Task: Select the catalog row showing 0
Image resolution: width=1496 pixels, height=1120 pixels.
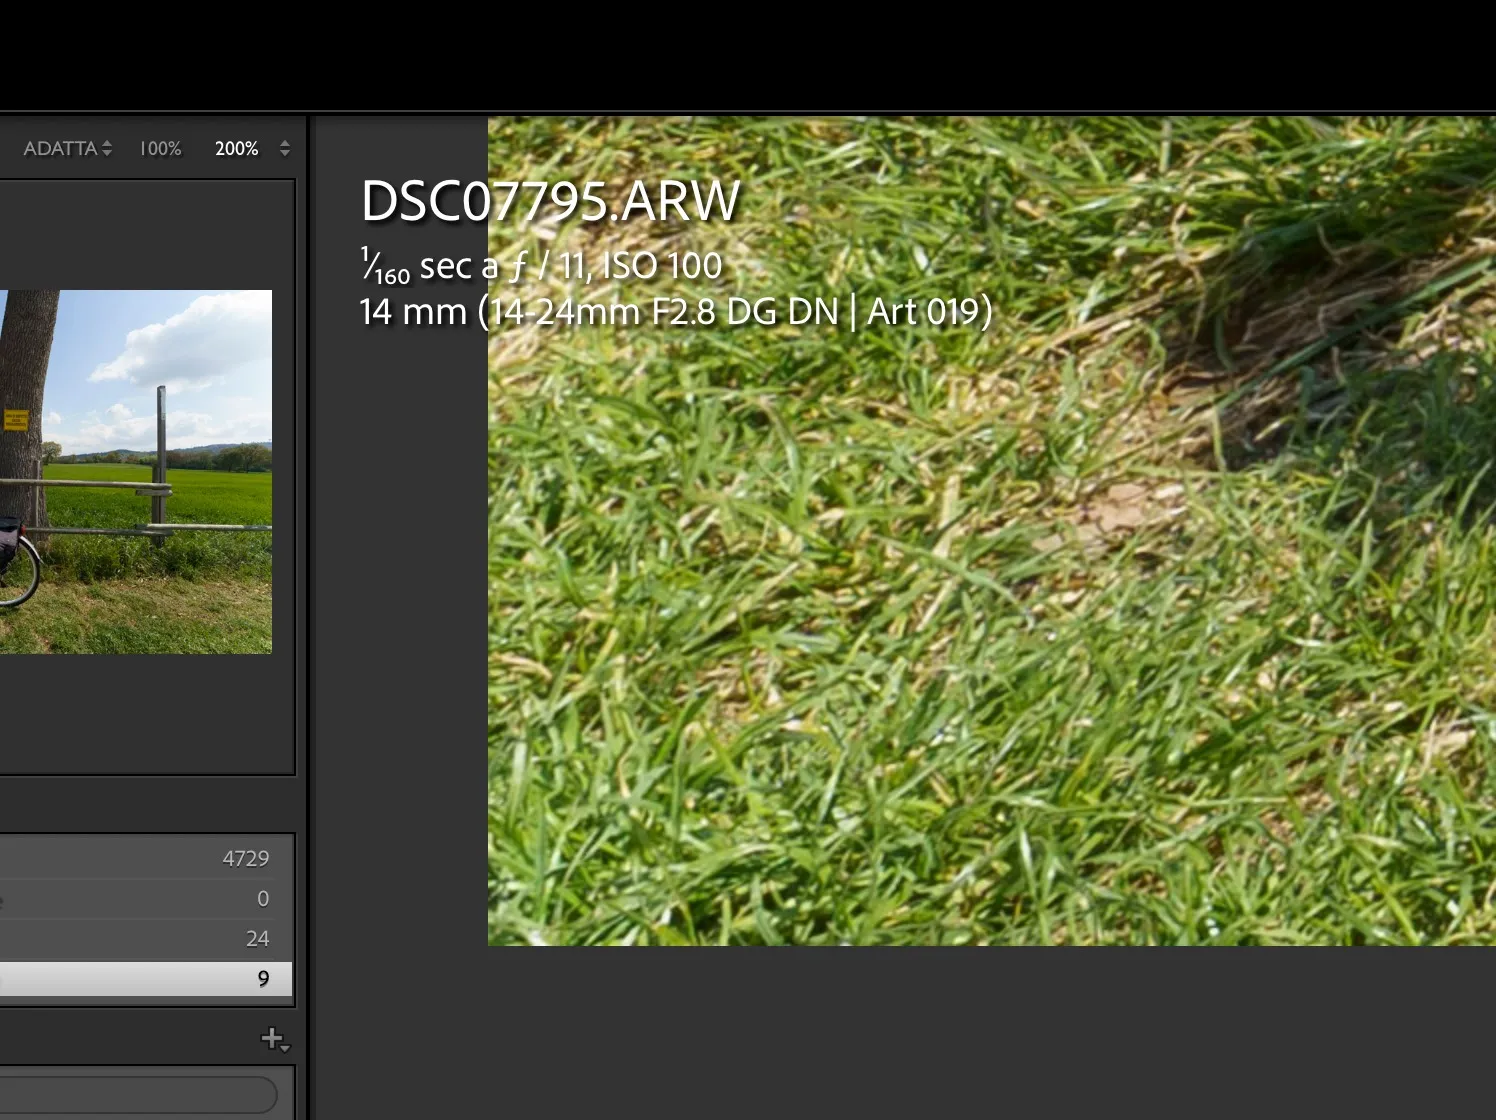Action: pos(146,898)
